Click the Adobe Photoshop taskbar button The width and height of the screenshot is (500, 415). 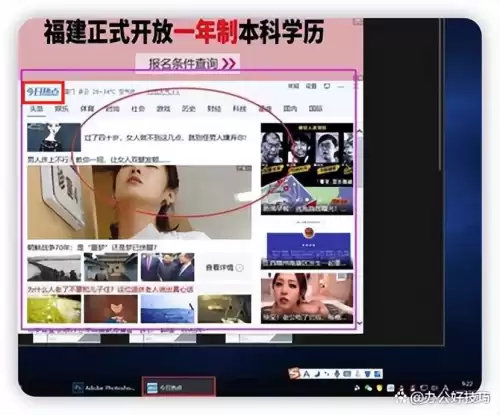coord(105,388)
